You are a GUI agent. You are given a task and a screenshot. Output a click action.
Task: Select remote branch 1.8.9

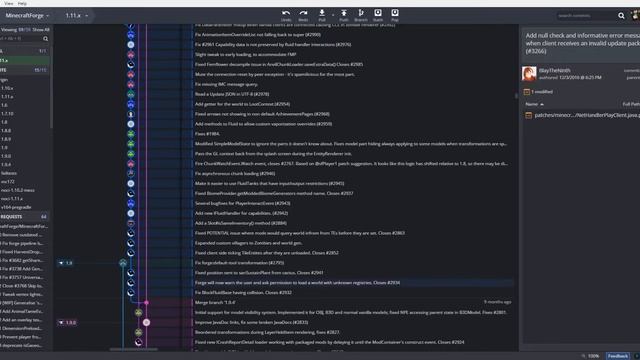pos(6,139)
